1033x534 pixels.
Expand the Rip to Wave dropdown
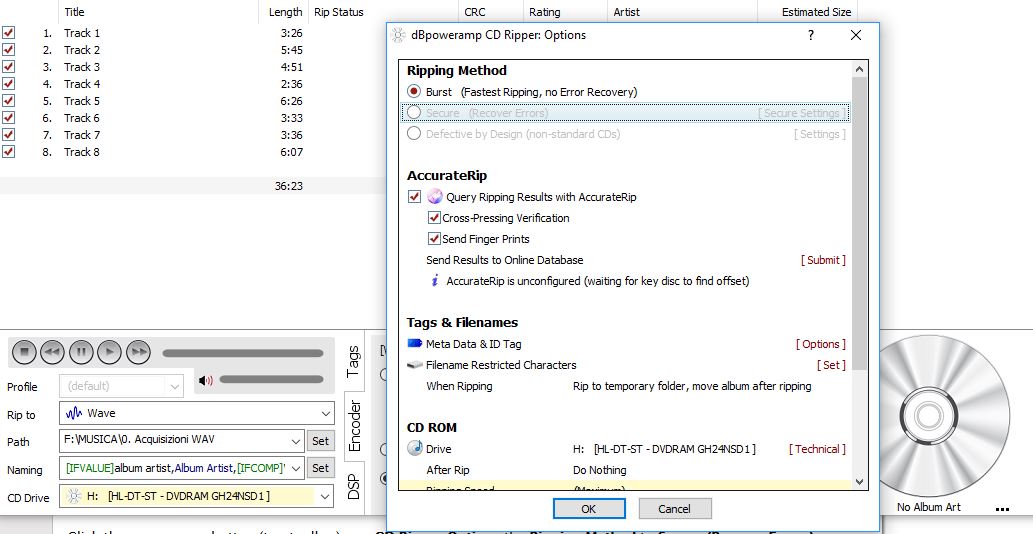[x=325, y=413]
